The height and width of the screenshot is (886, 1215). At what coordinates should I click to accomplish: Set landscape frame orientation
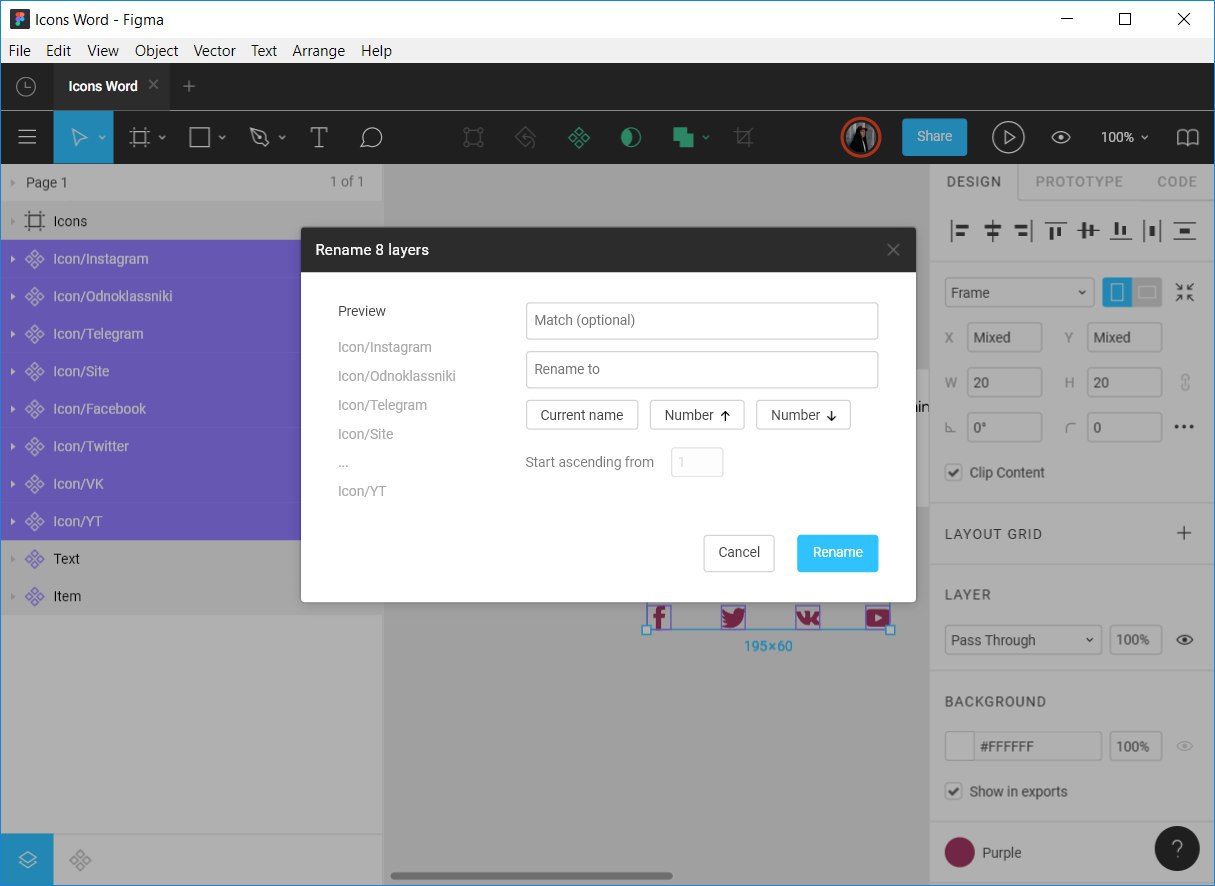click(1147, 292)
